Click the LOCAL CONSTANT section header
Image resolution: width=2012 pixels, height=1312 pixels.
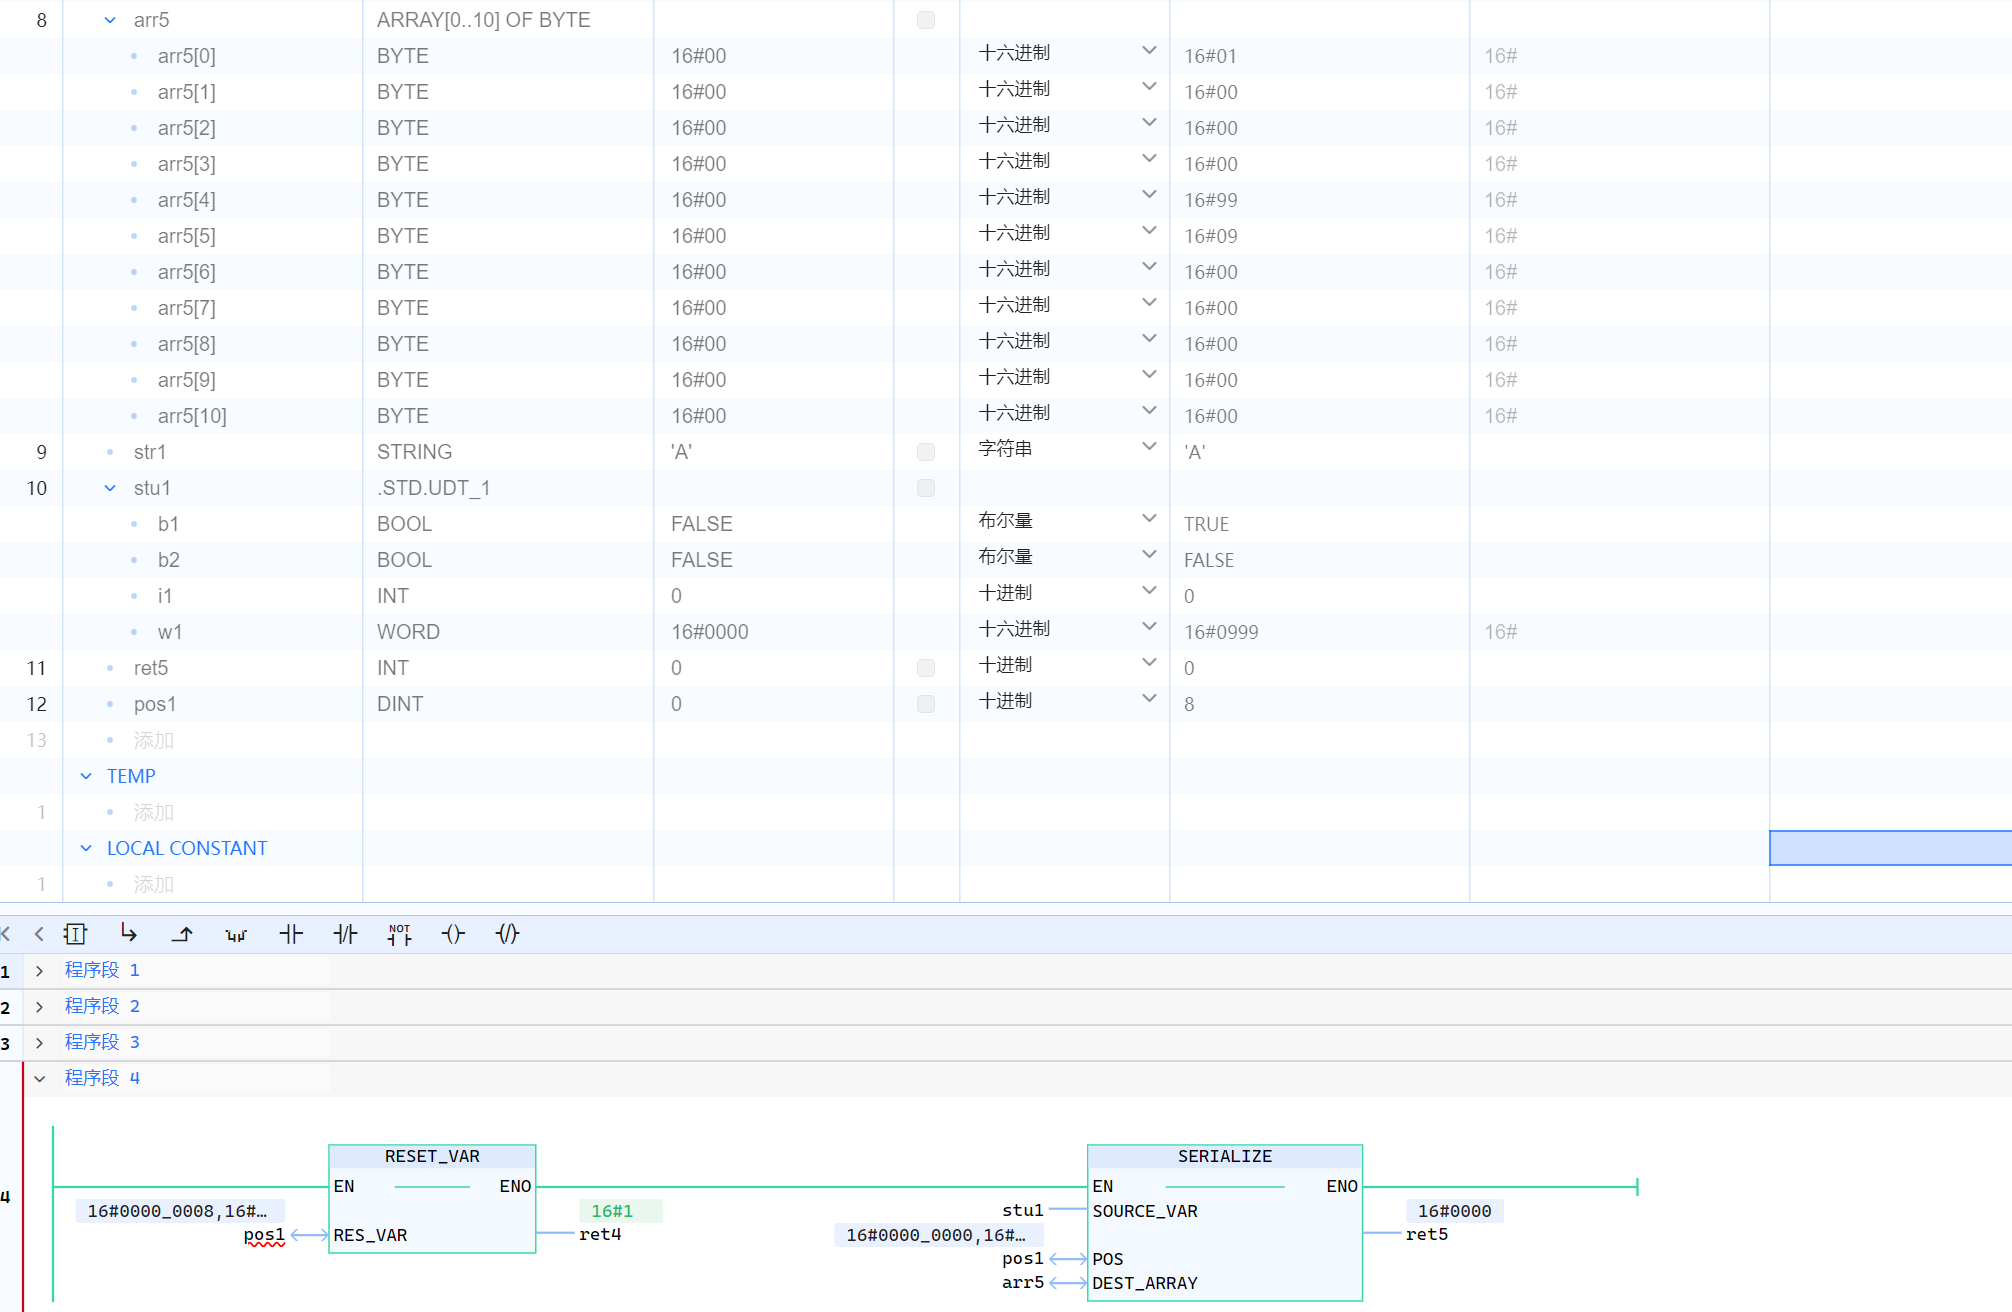click(187, 848)
